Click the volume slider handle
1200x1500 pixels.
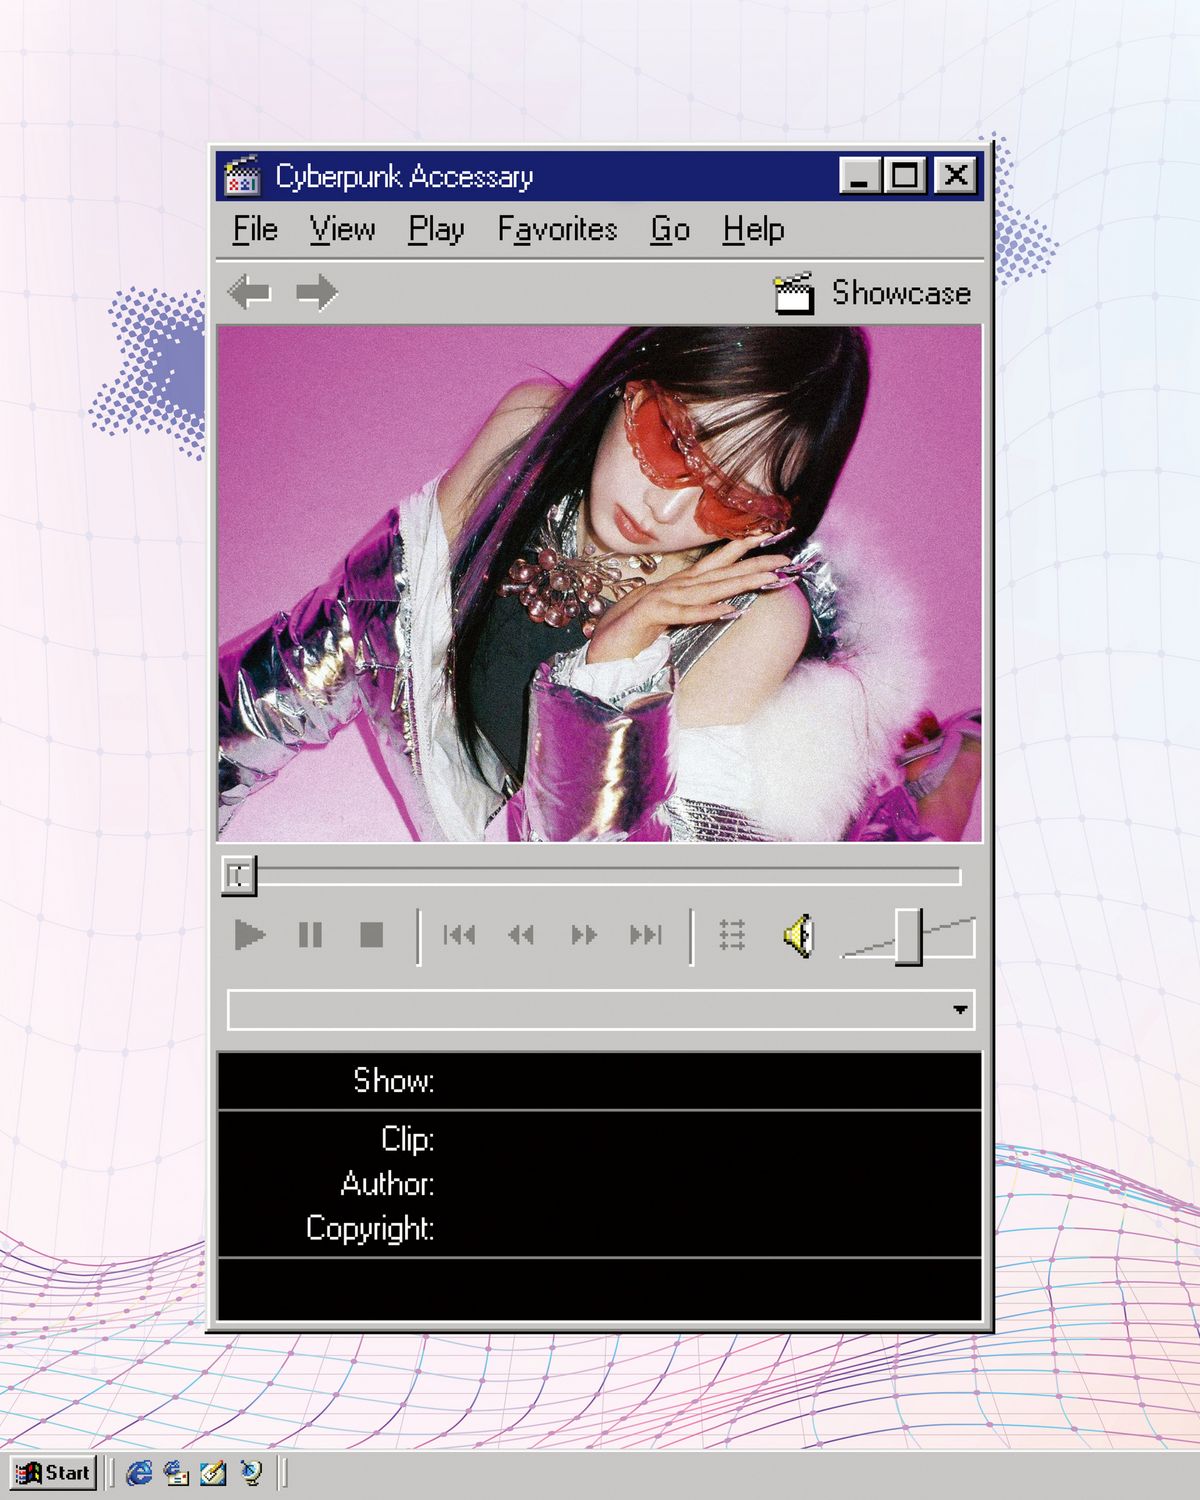(x=908, y=937)
